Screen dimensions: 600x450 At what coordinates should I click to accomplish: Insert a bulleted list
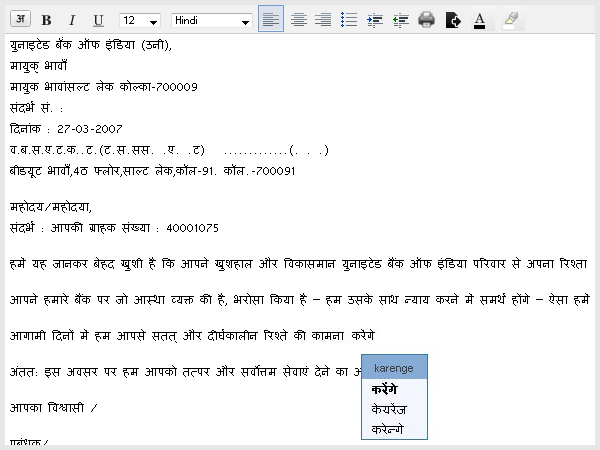click(349, 20)
